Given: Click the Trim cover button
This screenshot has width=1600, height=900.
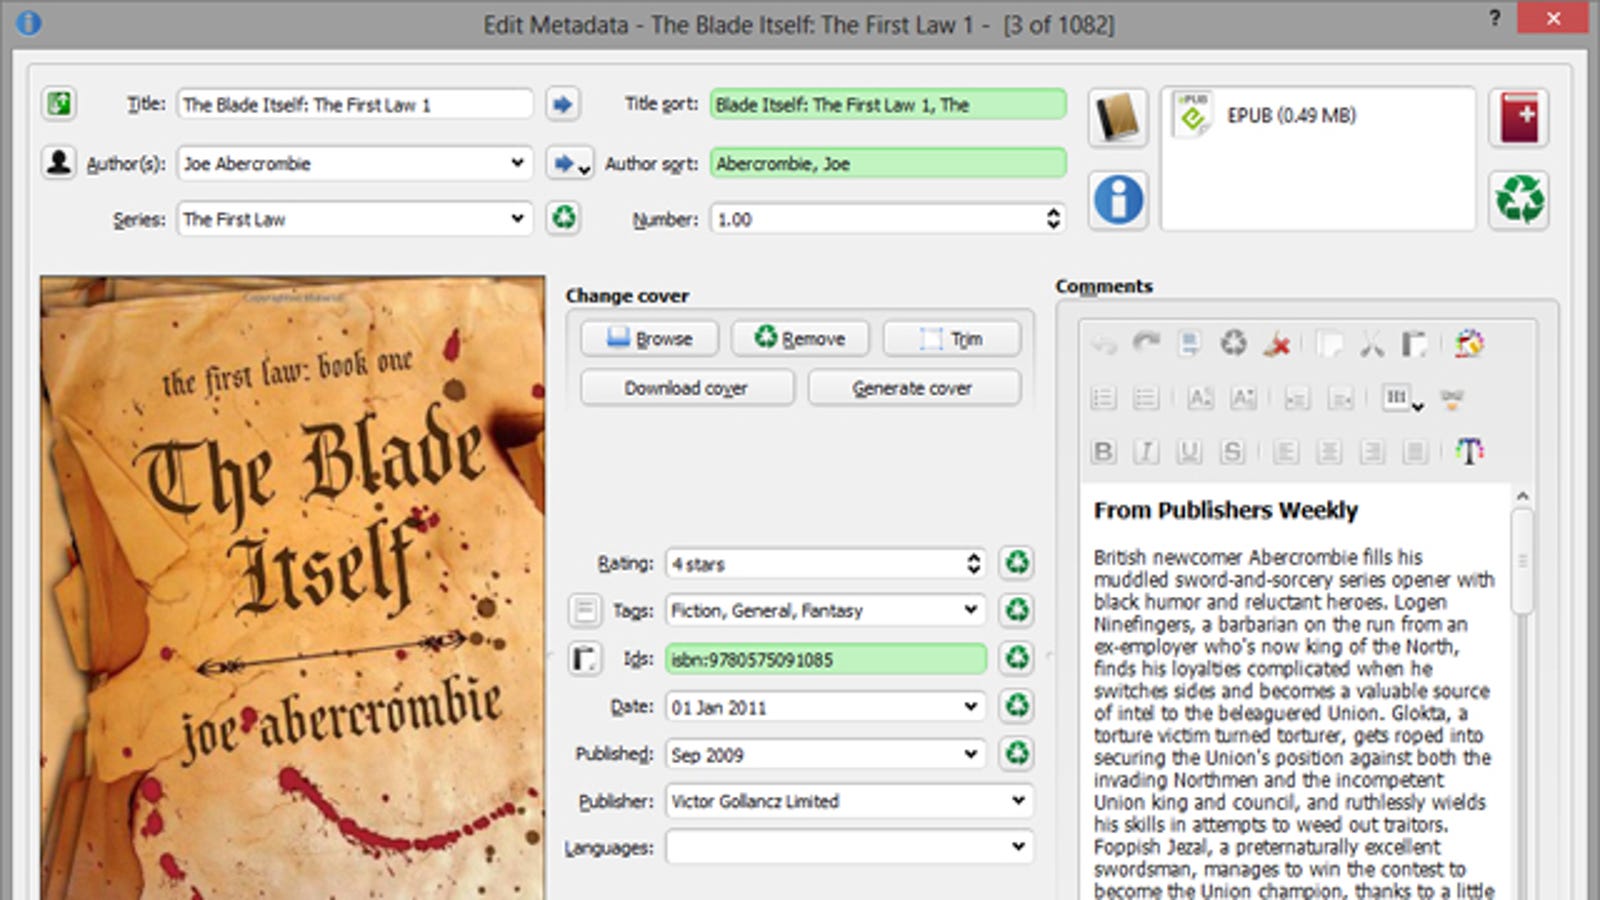Looking at the screenshot, I should click(952, 338).
